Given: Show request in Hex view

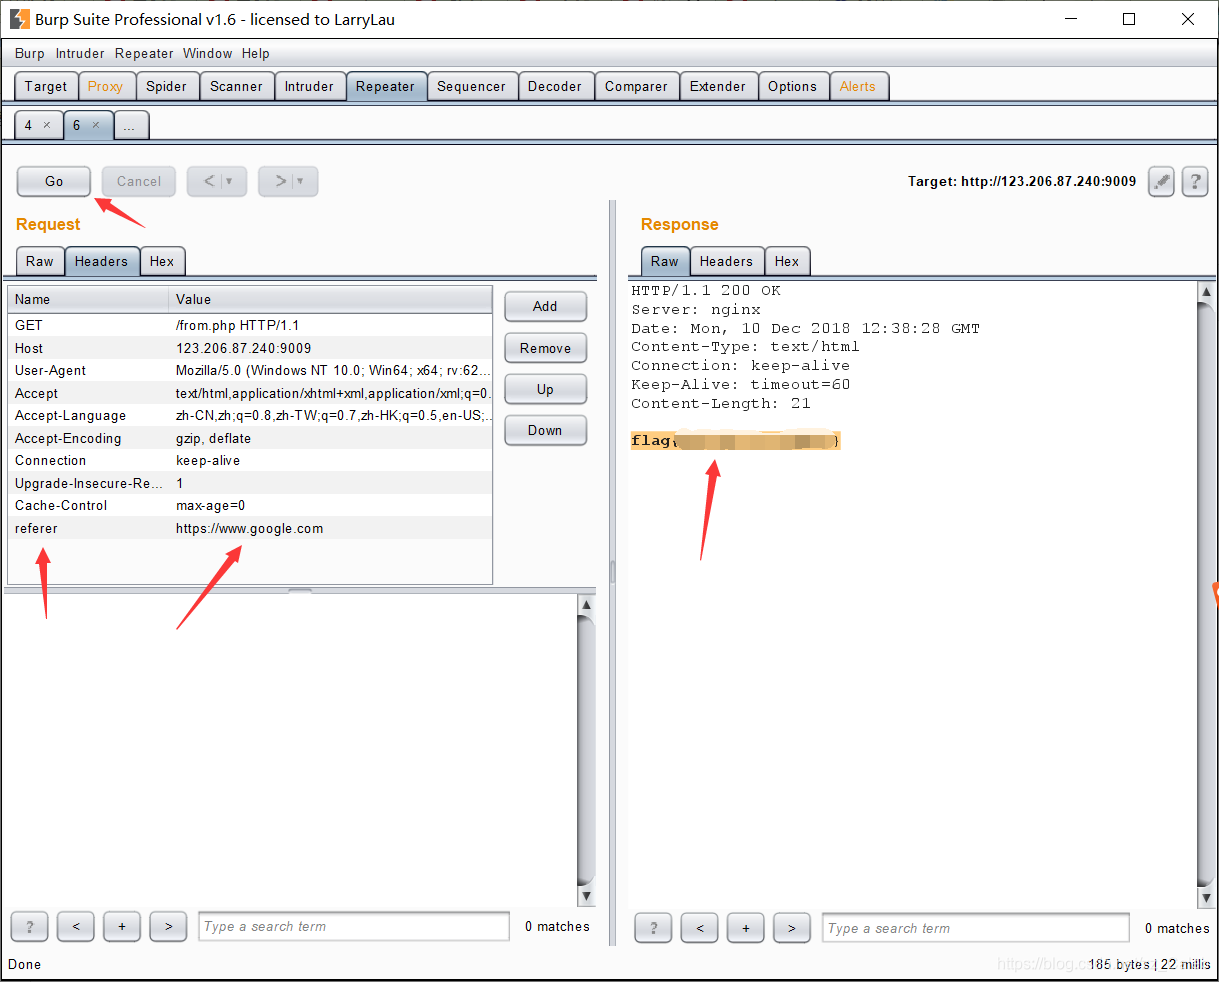Looking at the screenshot, I should click(x=162, y=261).
